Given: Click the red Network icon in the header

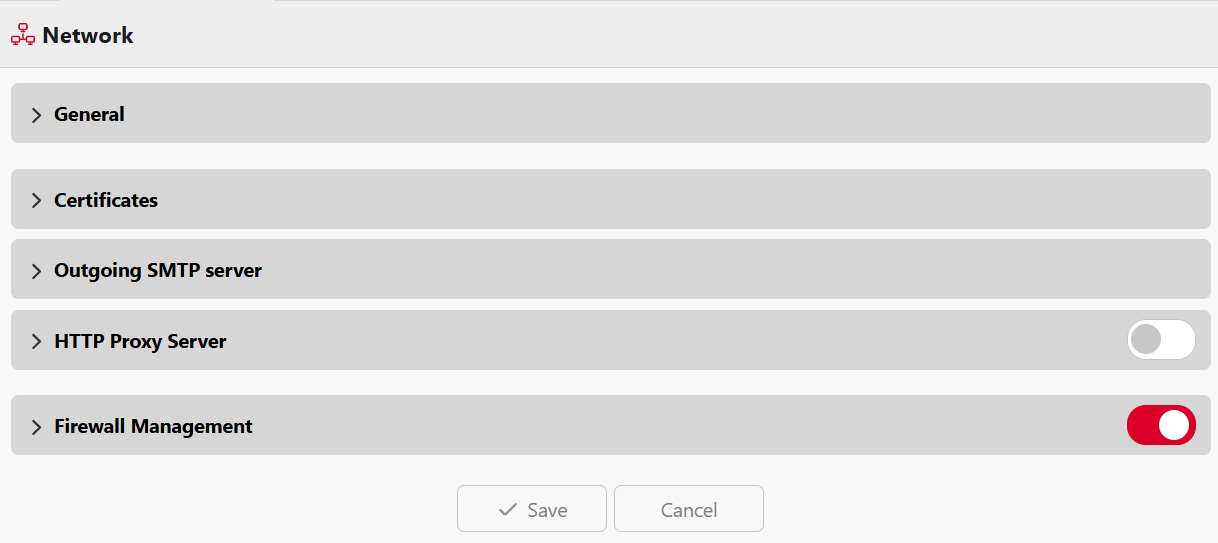Looking at the screenshot, I should (22, 35).
